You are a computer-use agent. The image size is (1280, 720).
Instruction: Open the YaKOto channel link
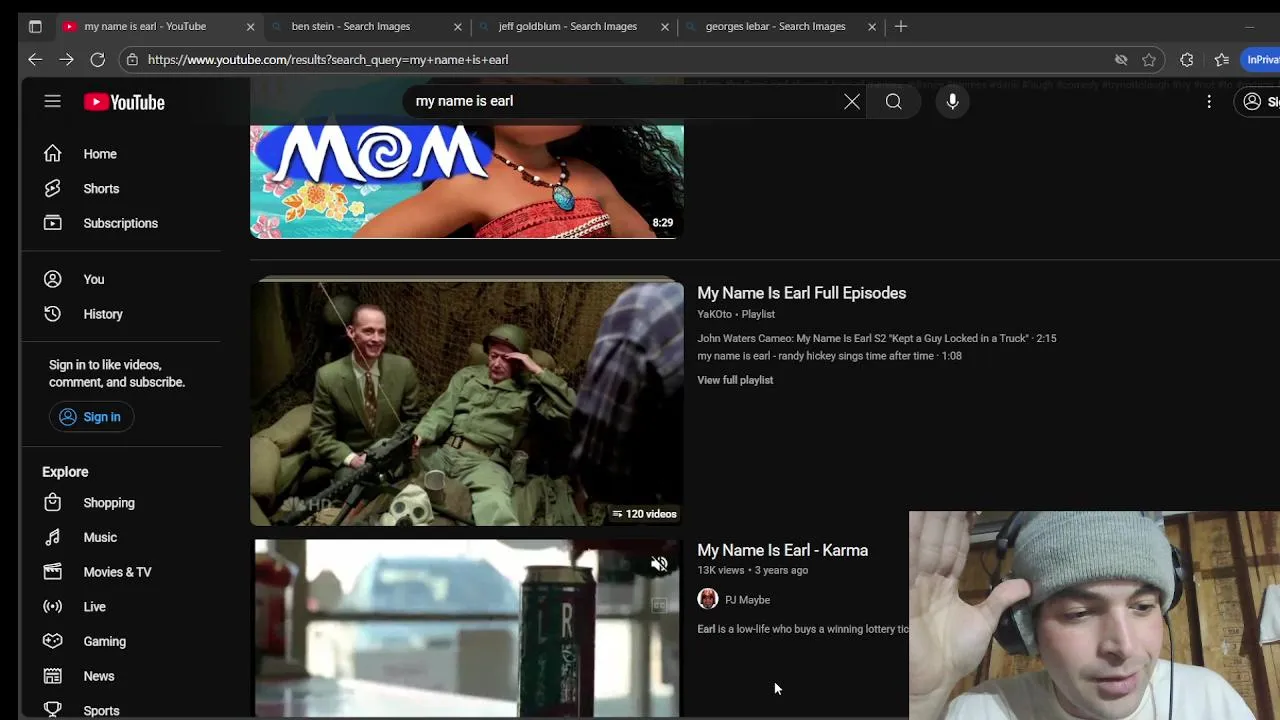click(714, 314)
